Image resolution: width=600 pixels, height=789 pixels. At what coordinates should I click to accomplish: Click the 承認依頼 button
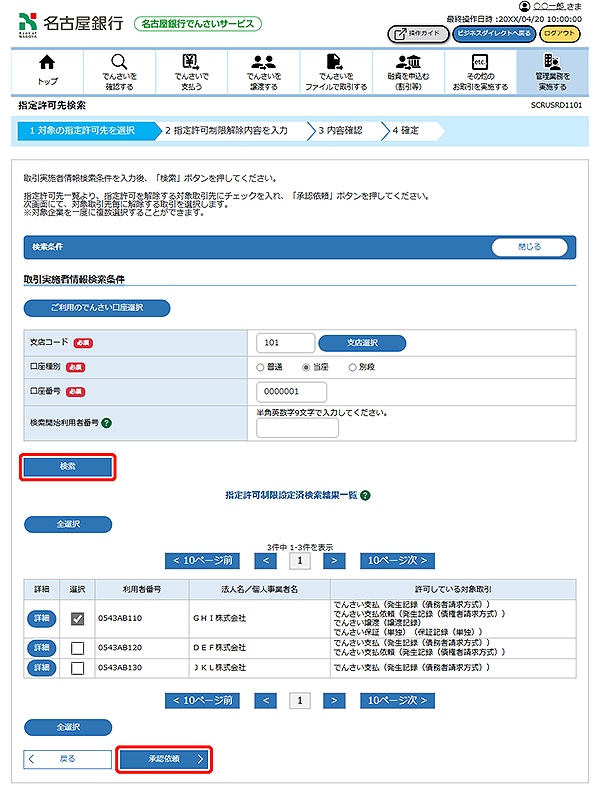pos(165,759)
